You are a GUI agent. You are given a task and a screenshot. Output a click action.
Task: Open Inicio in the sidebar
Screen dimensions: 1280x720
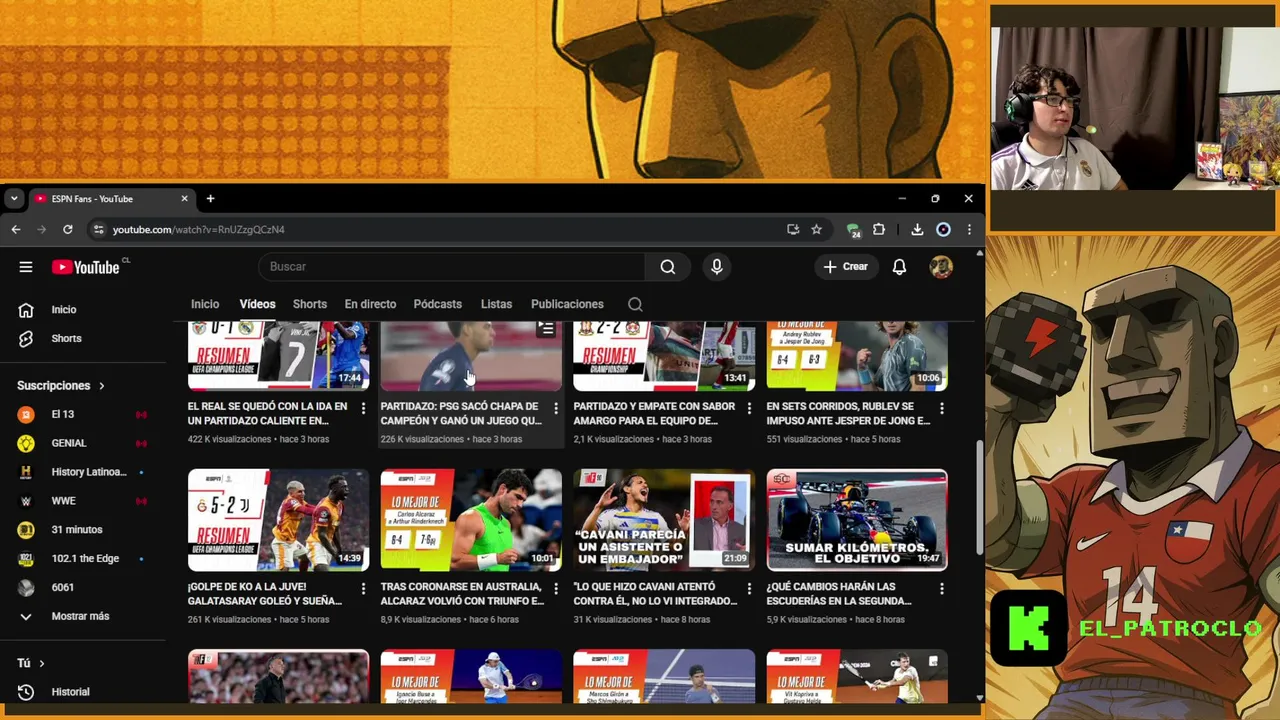click(x=83, y=309)
